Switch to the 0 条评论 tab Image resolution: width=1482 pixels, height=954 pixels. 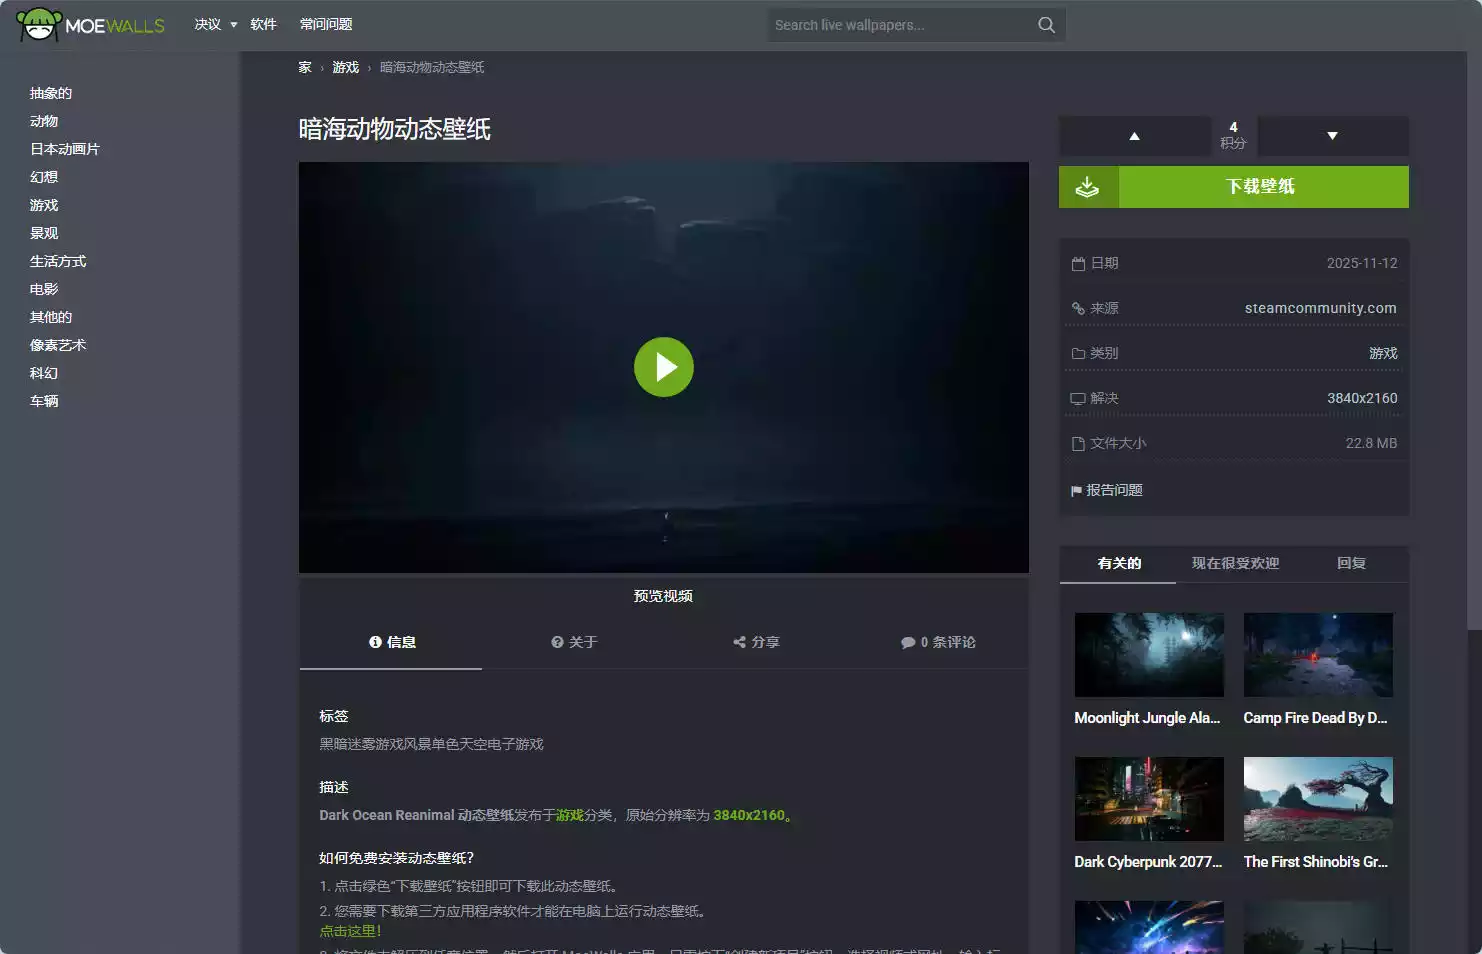coord(937,642)
